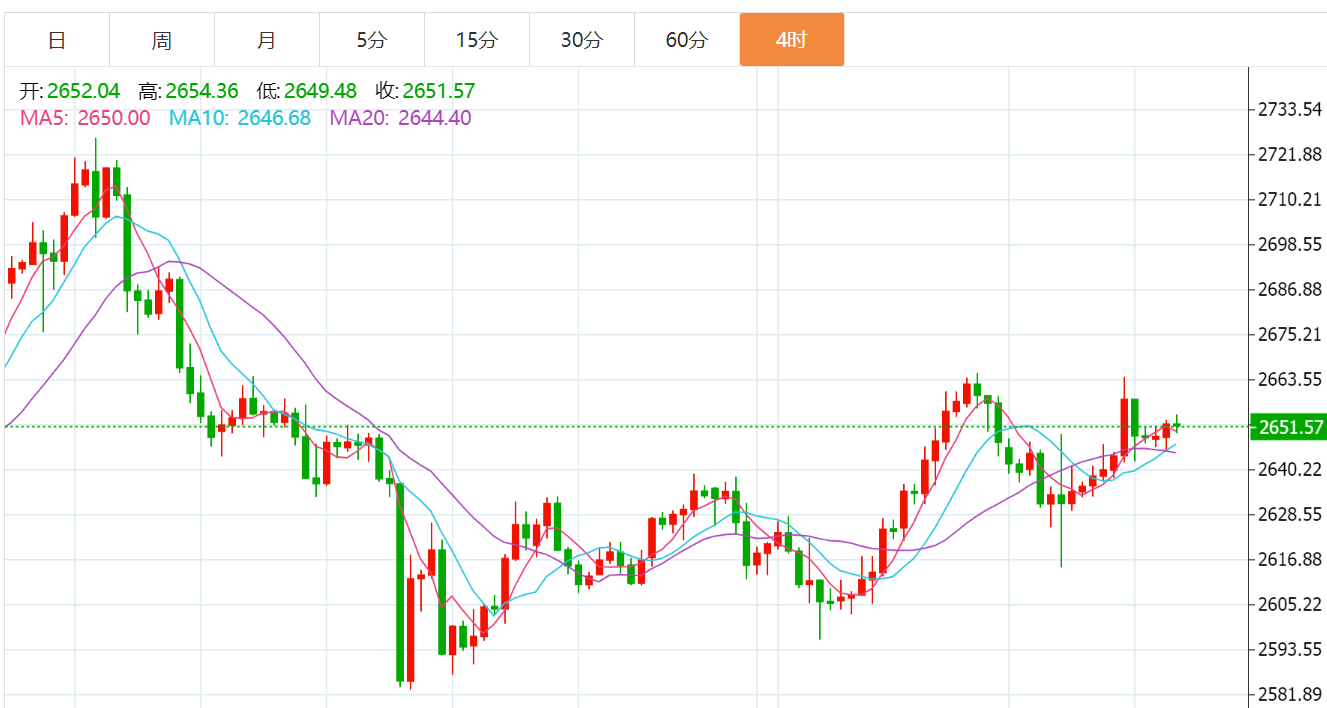Click the 2663.55 price axis label
Viewport: 1327px width, 708px height.
pyautogui.click(x=1291, y=379)
